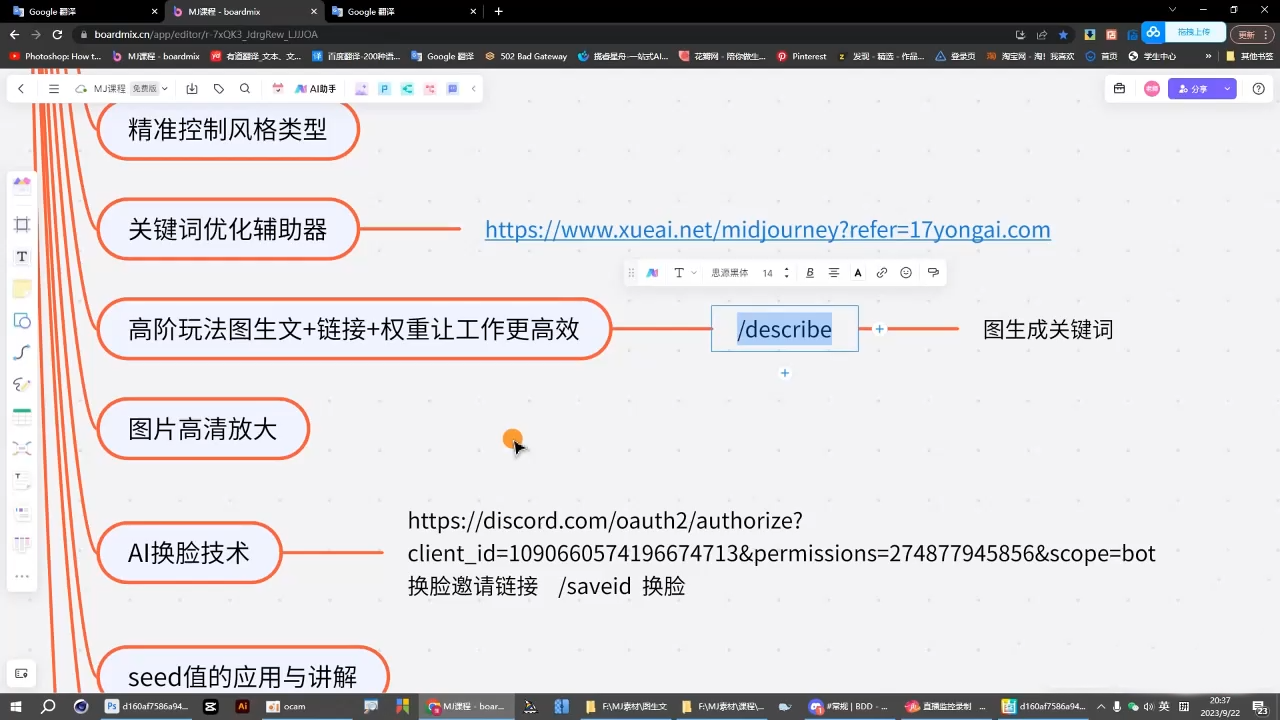This screenshot has width=1280, height=720.
Task: Expand the arrow next to share button
Action: pyautogui.click(x=1227, y=89)
